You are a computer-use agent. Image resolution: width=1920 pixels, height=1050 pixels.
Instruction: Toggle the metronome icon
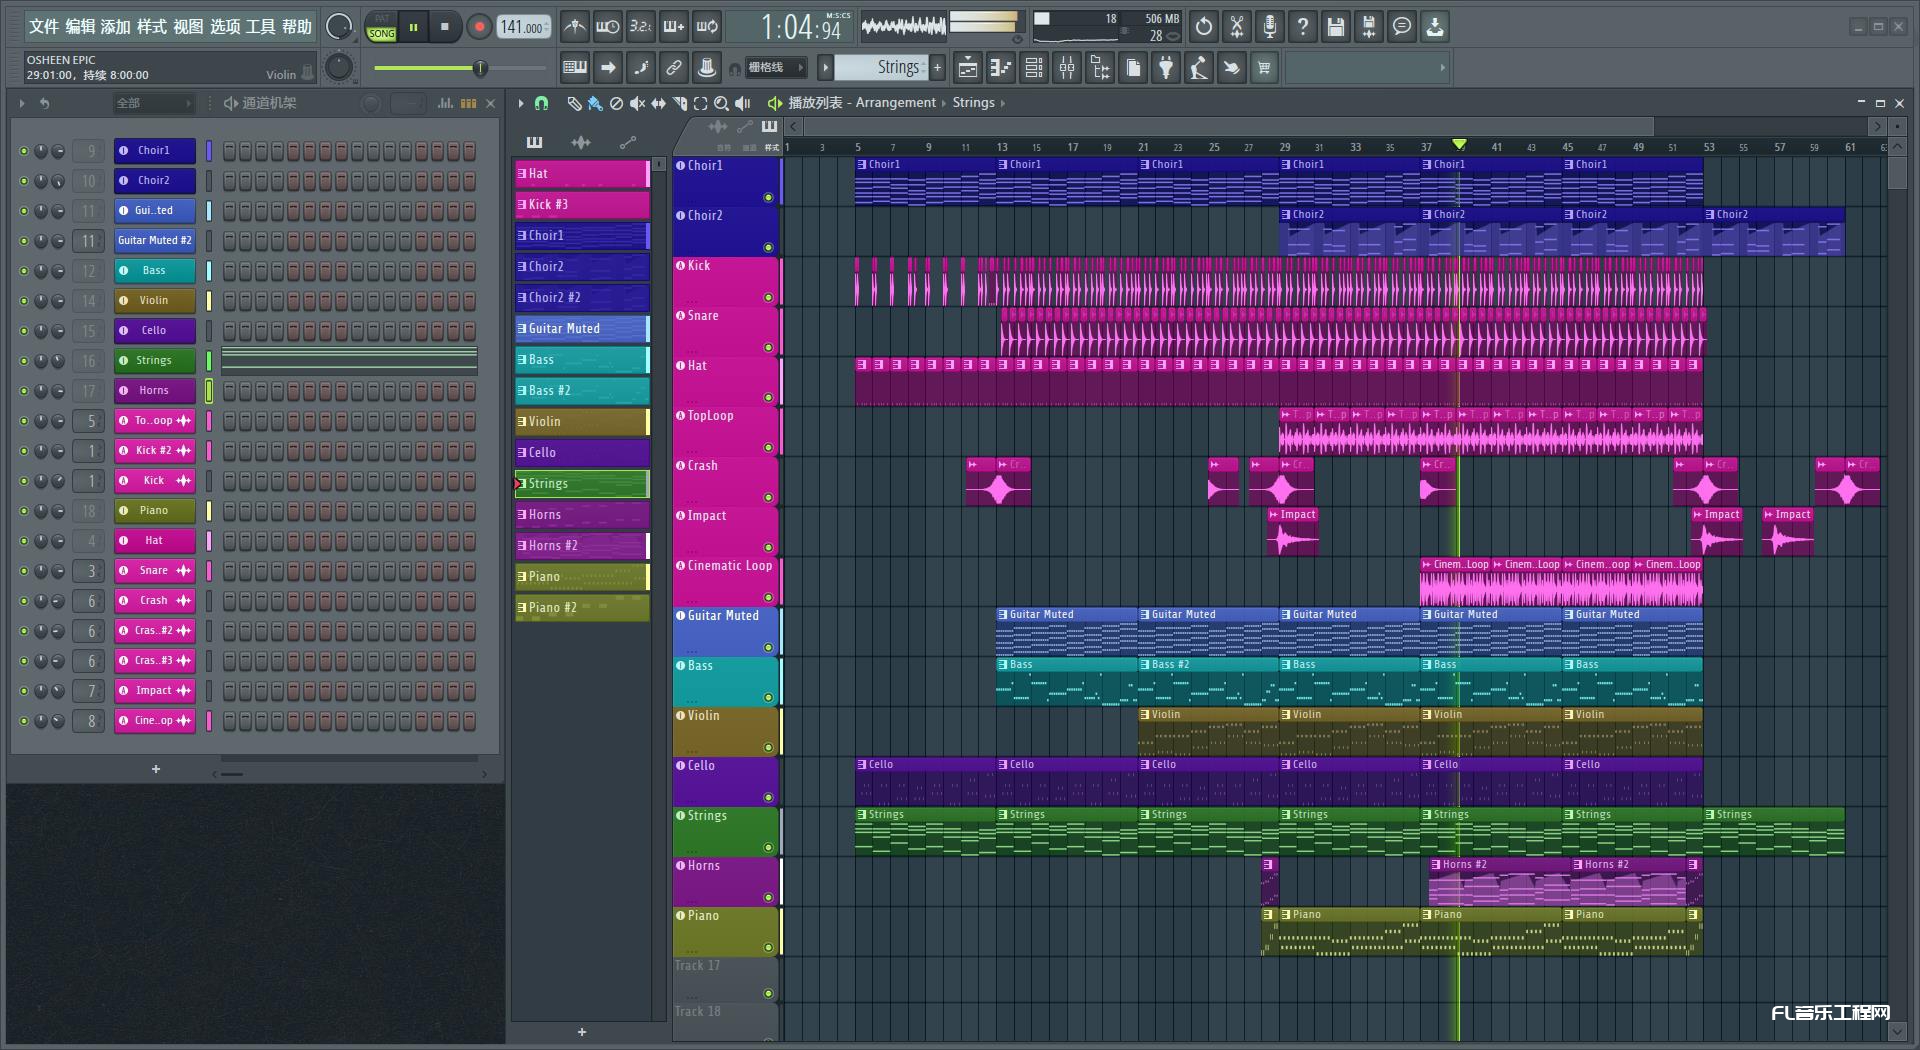tap(574, 27)
